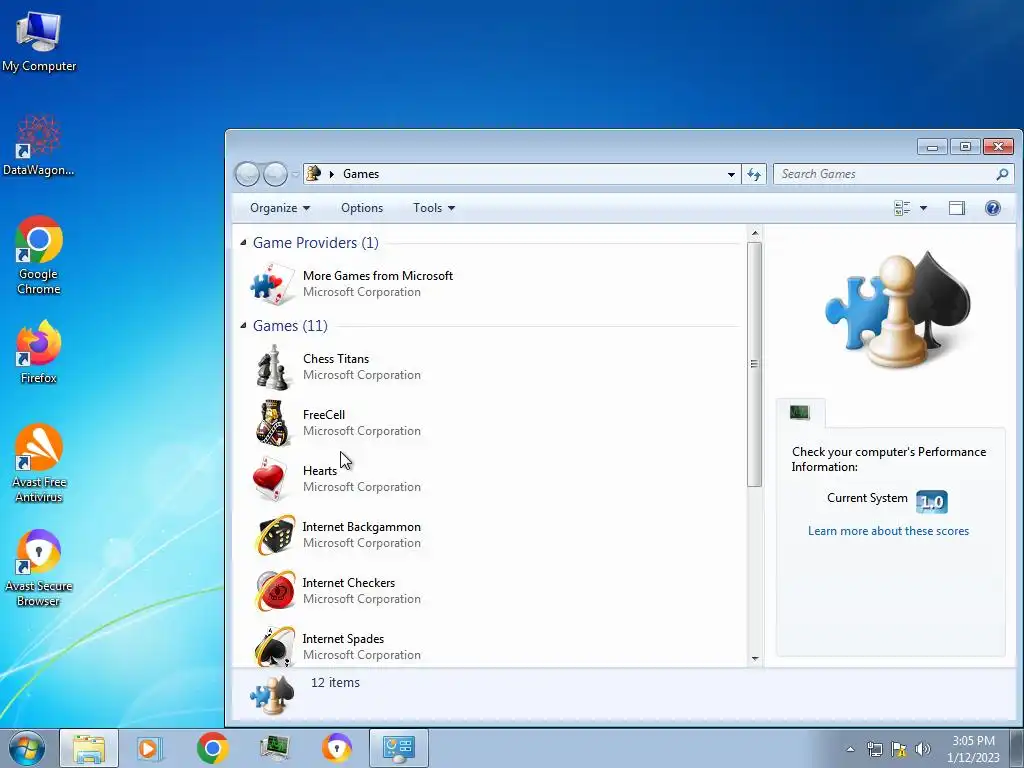The image size is (1024, 768).
Task: Click the Internet Checkers name text
Action: [348, 583]
